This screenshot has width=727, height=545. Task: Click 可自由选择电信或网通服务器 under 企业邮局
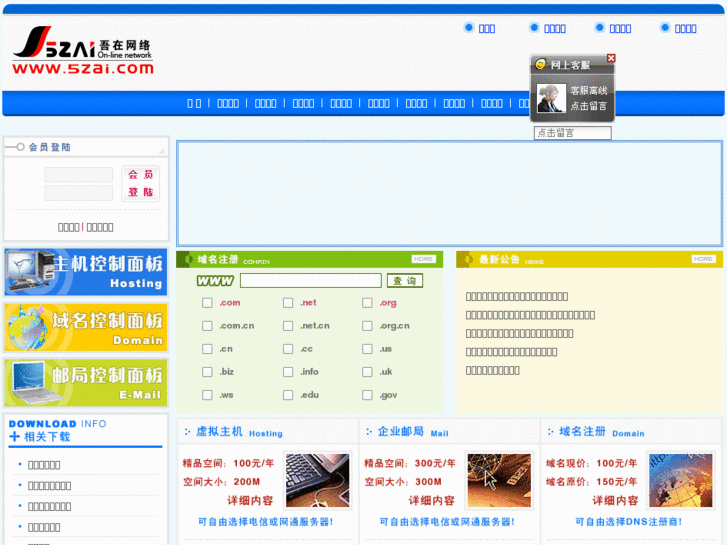pos(447,522)
